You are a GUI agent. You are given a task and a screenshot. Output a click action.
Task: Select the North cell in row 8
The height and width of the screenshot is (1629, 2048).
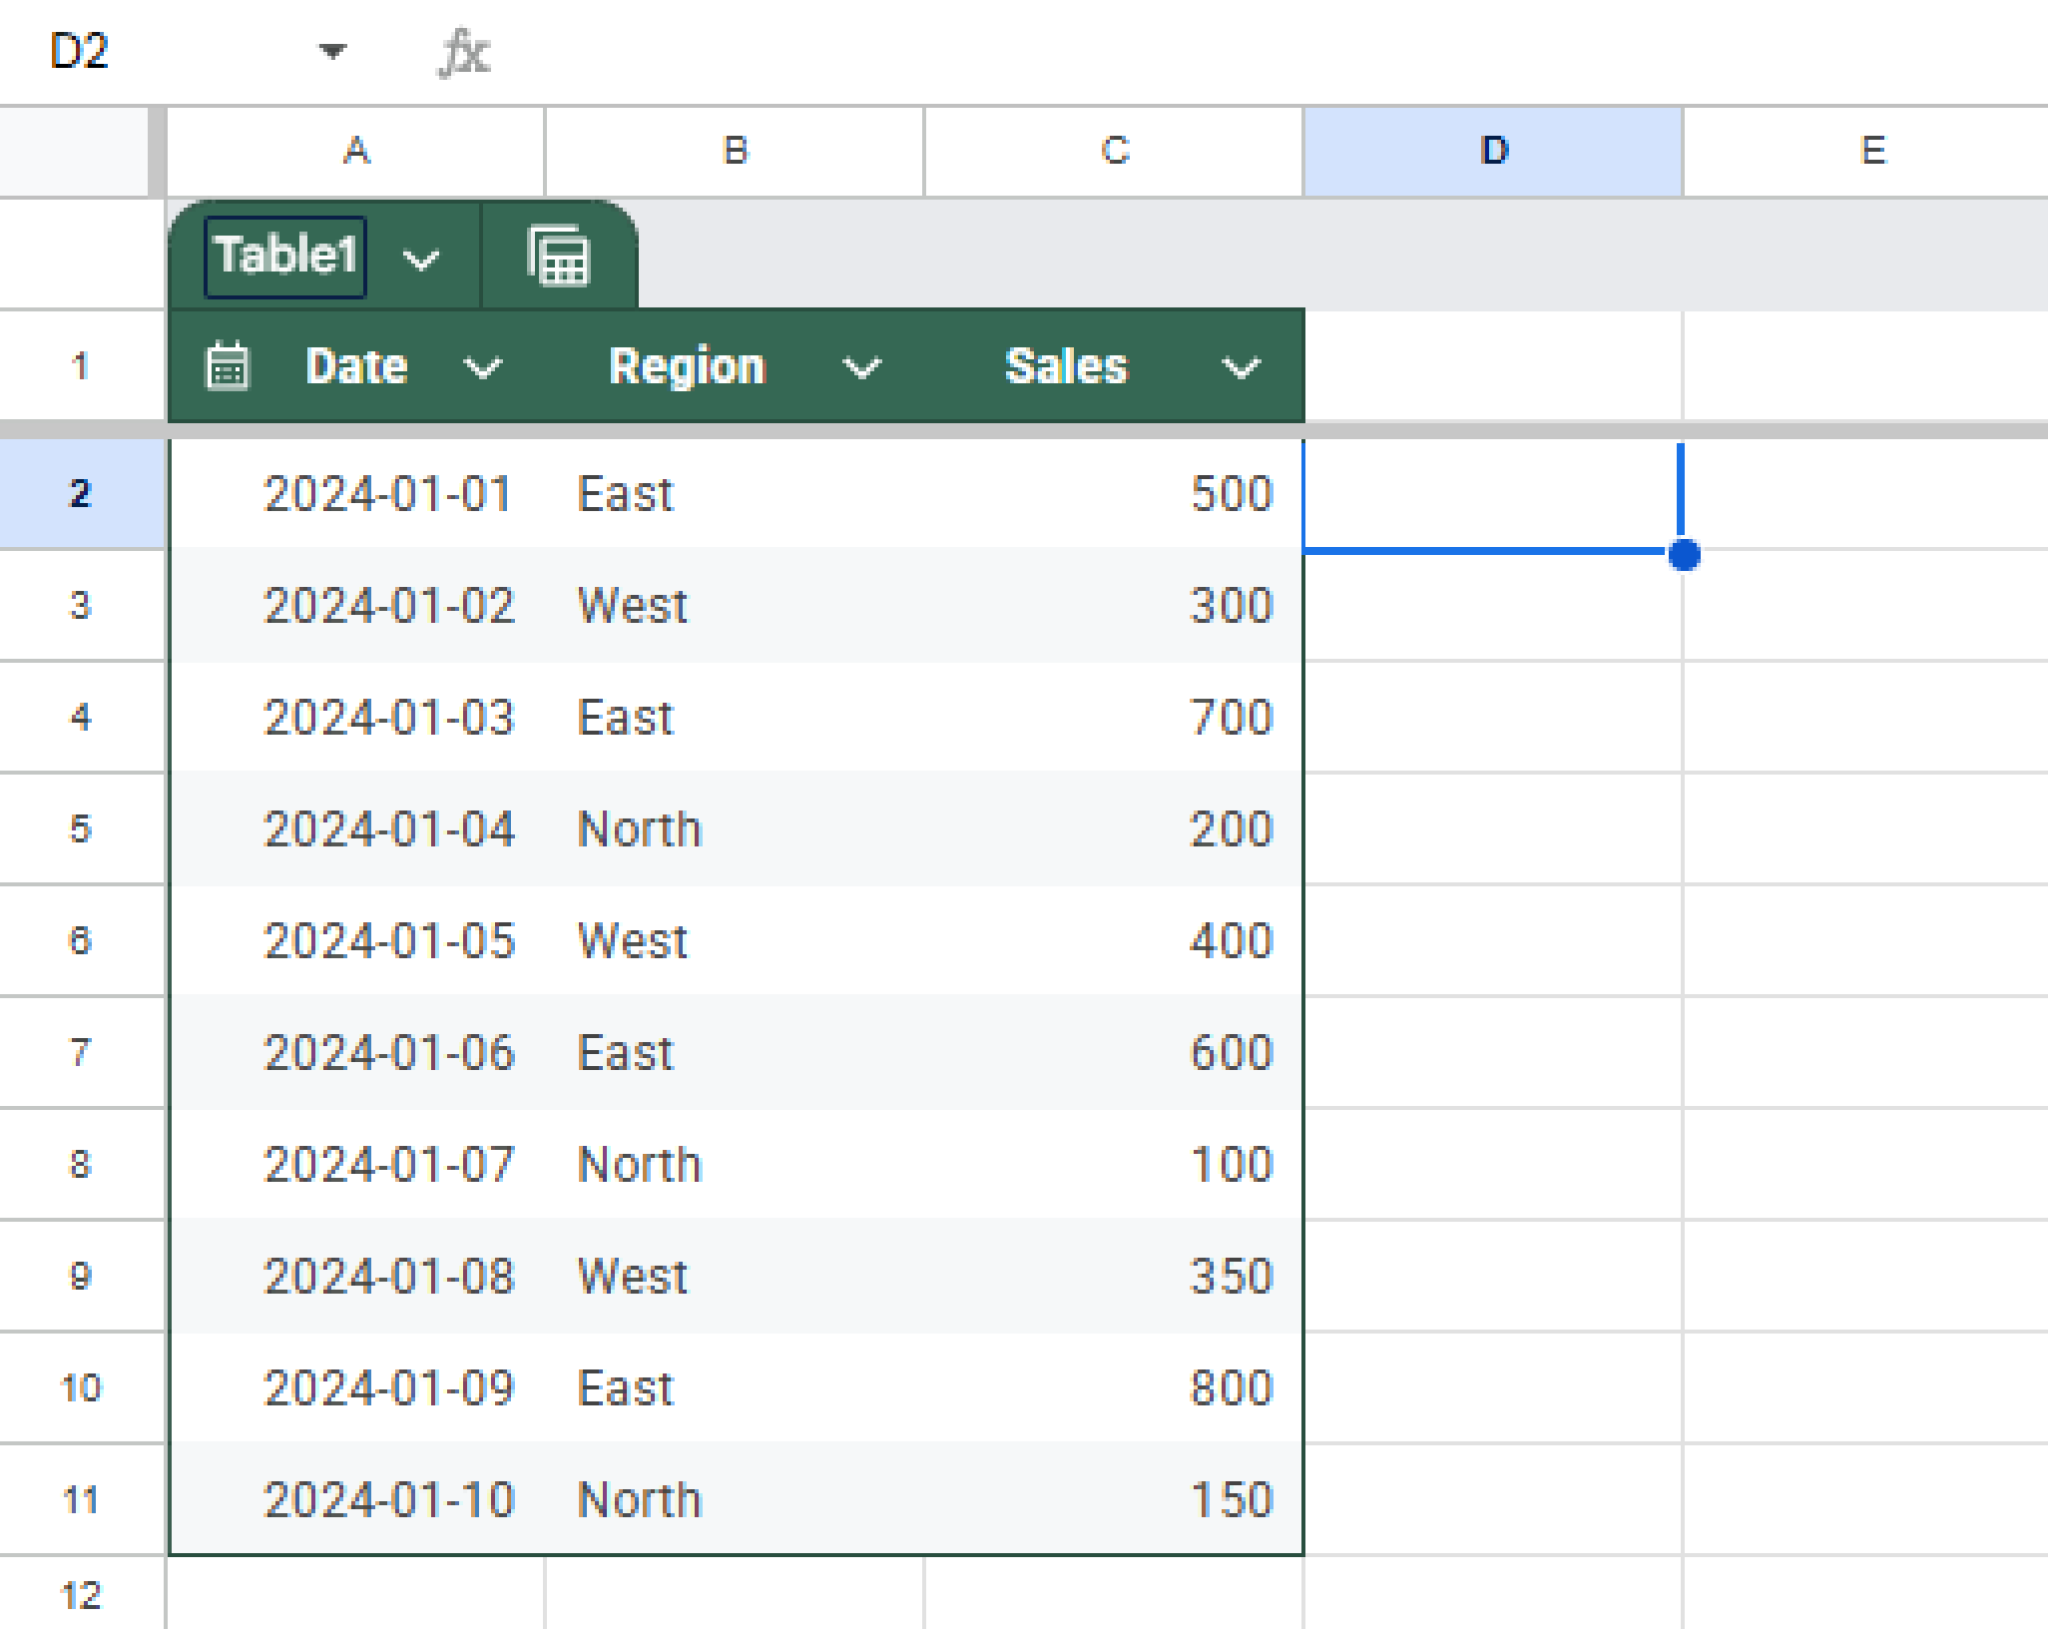point(640,1164)
